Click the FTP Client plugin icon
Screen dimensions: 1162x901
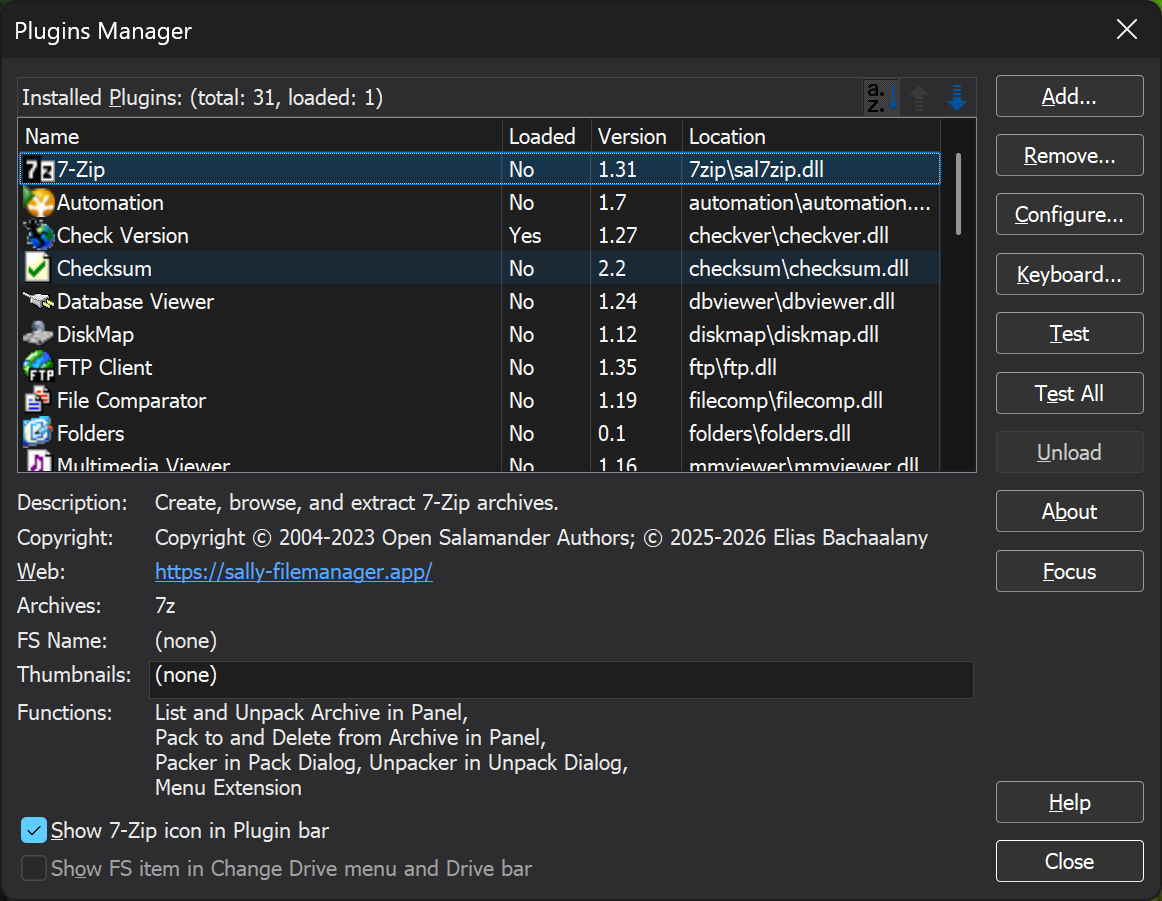pos(39,368)
